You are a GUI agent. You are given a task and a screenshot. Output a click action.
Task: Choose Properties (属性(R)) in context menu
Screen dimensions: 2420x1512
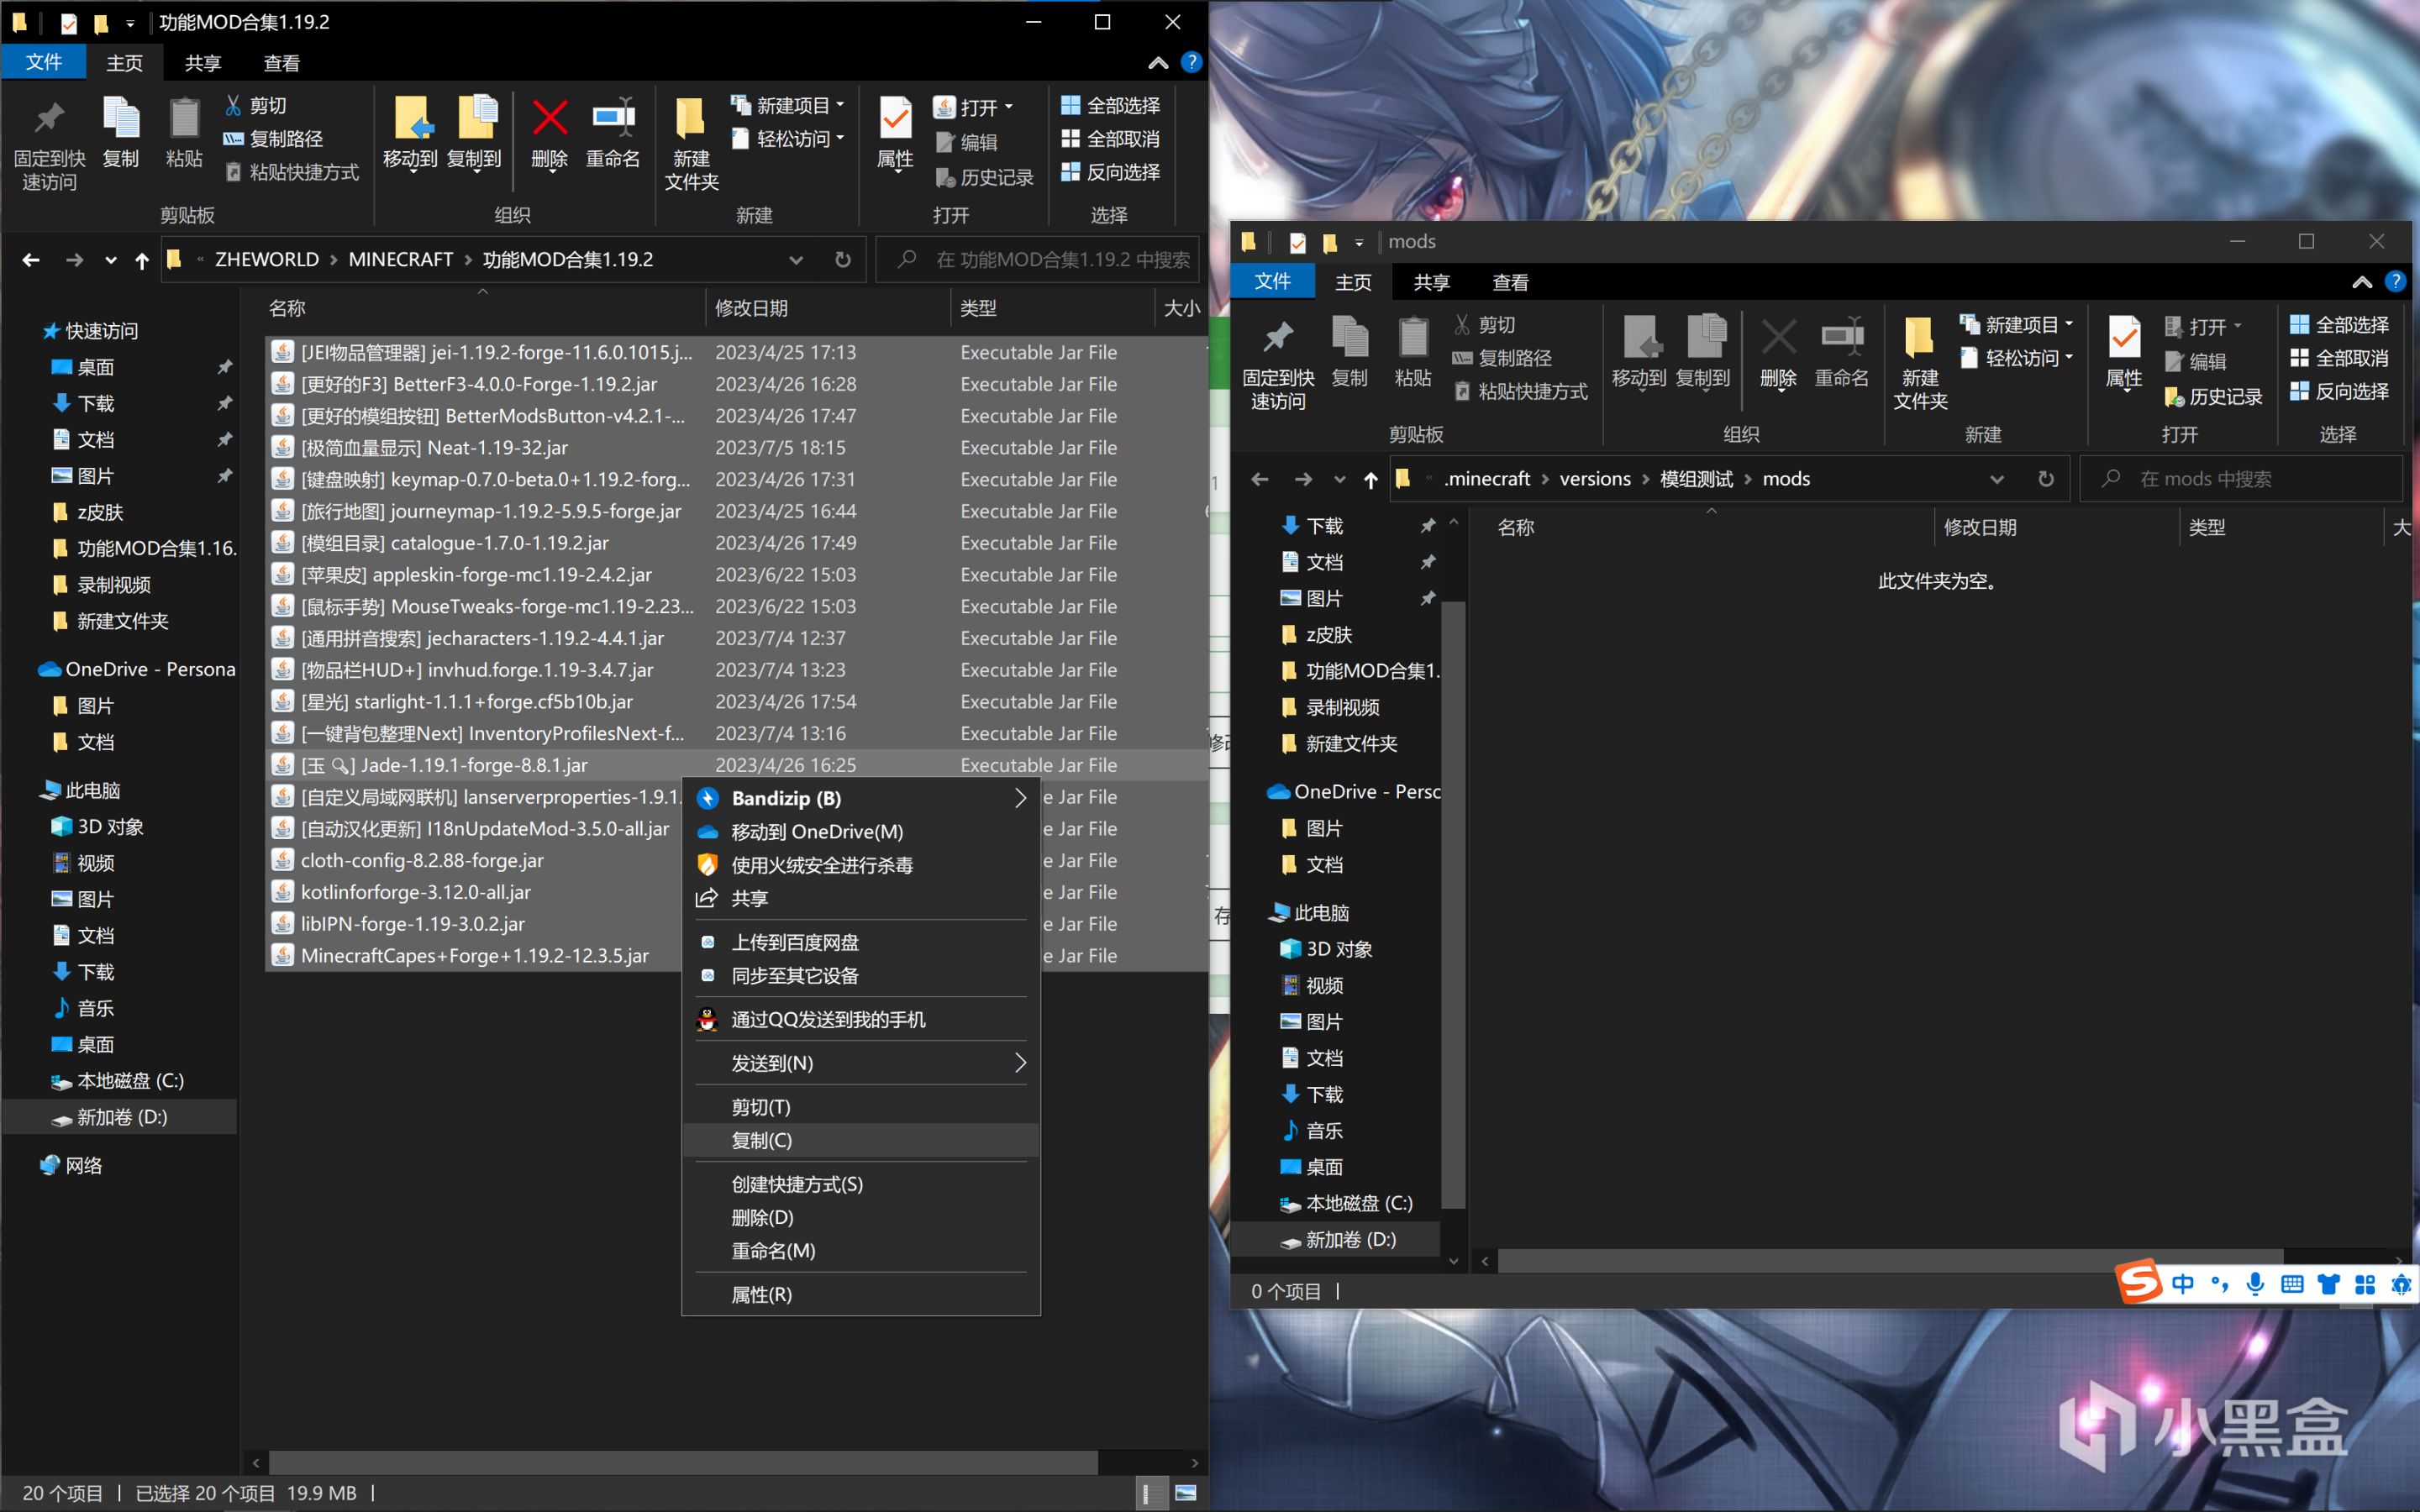point(861,1295)
